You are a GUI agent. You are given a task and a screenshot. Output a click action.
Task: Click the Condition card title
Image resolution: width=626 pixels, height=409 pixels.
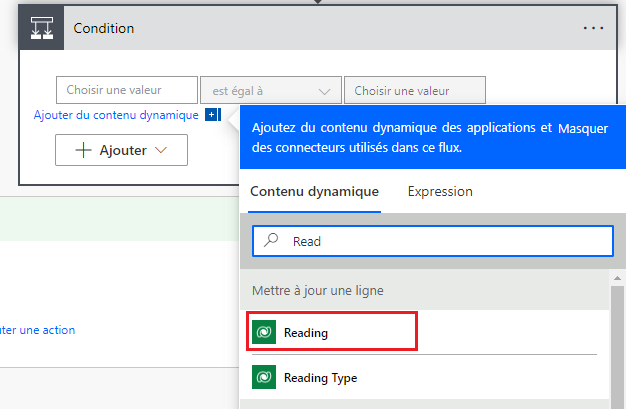click(104, 28)
